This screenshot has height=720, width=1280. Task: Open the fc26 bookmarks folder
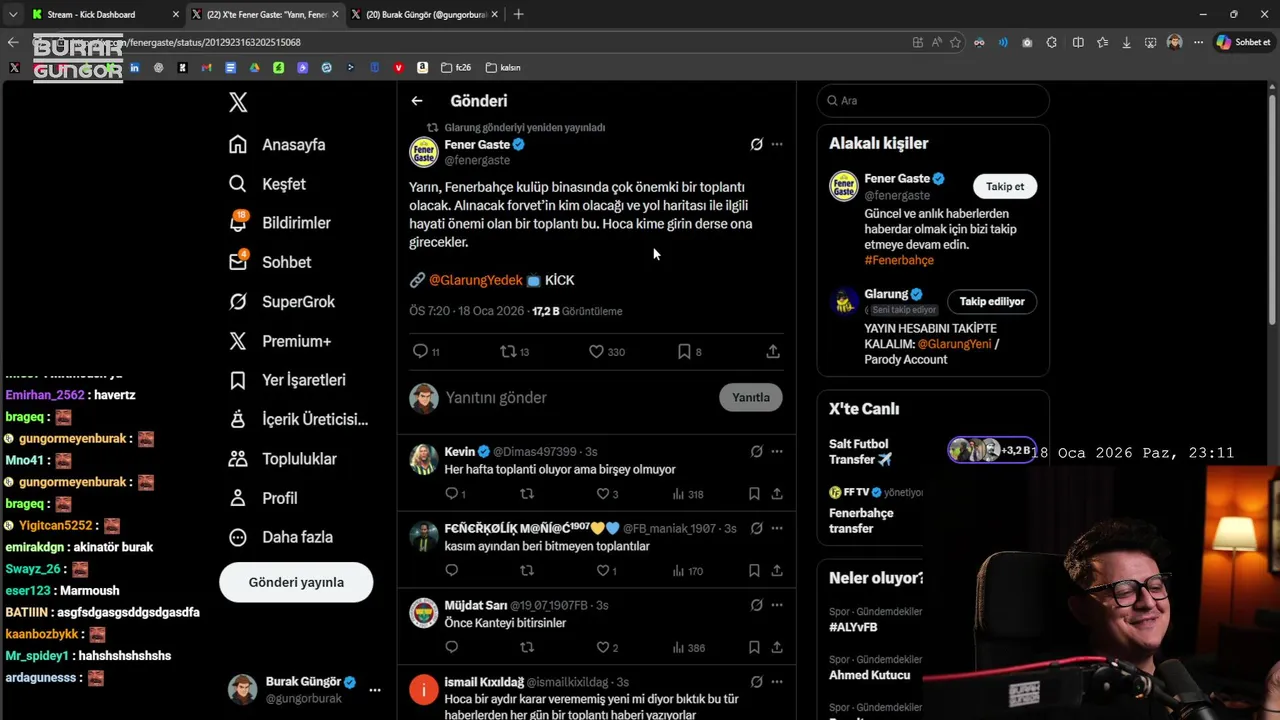[x=456, y=68]
